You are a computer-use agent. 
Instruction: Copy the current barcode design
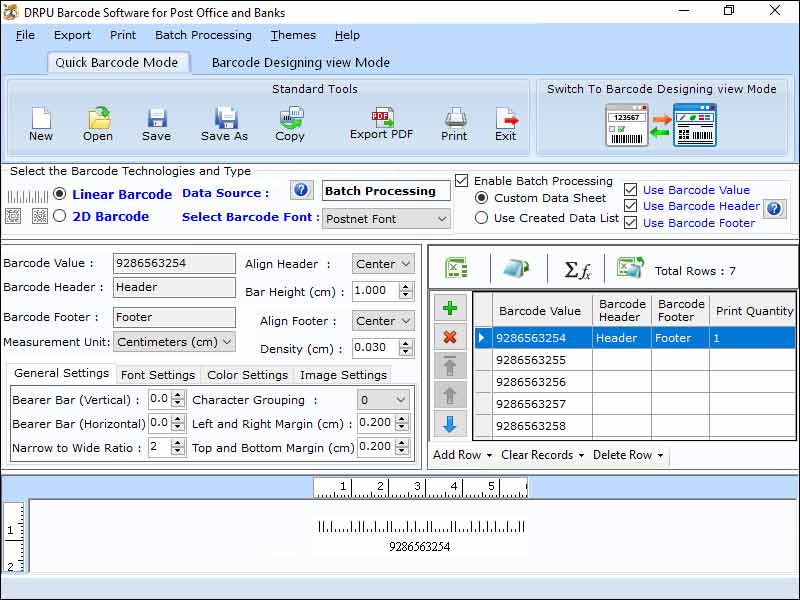pyautogui.click(x=290, y=122)
